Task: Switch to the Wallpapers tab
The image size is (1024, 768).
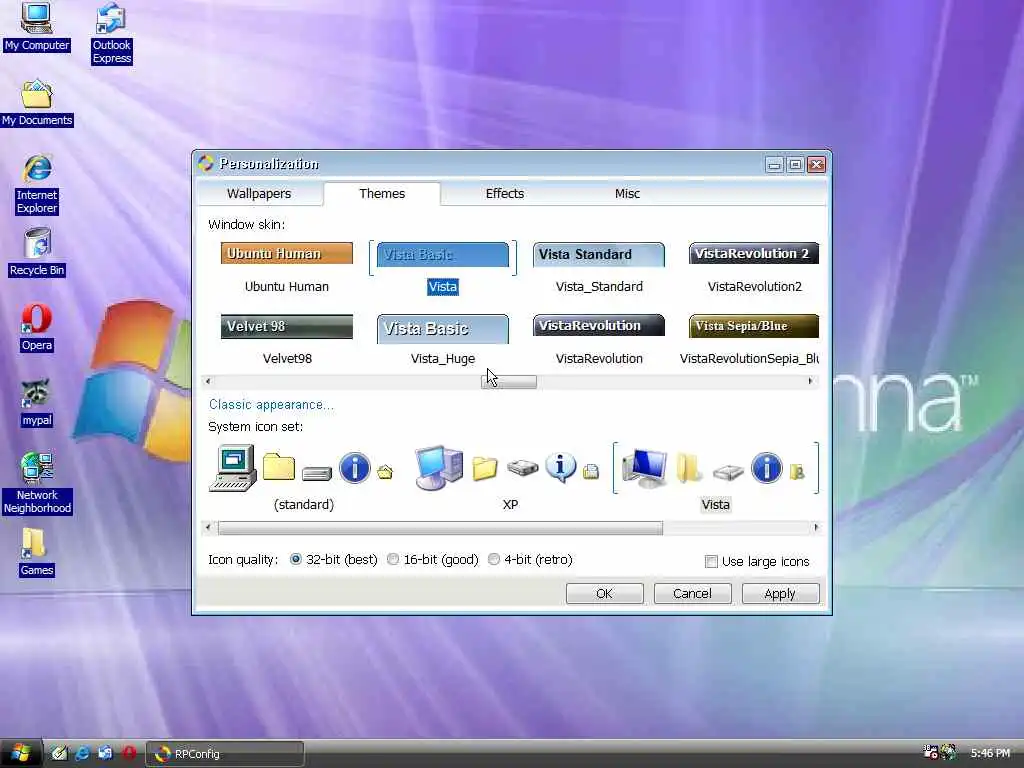Action: pos(259,193)
